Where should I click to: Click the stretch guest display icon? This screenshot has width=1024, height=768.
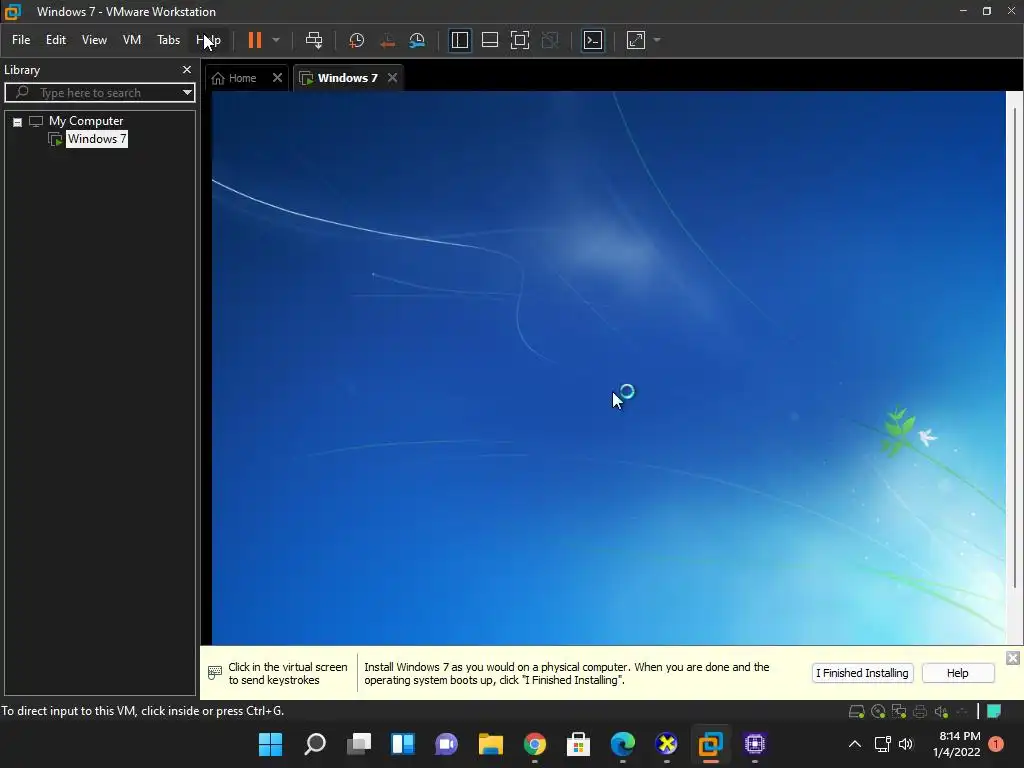[636, 40]
